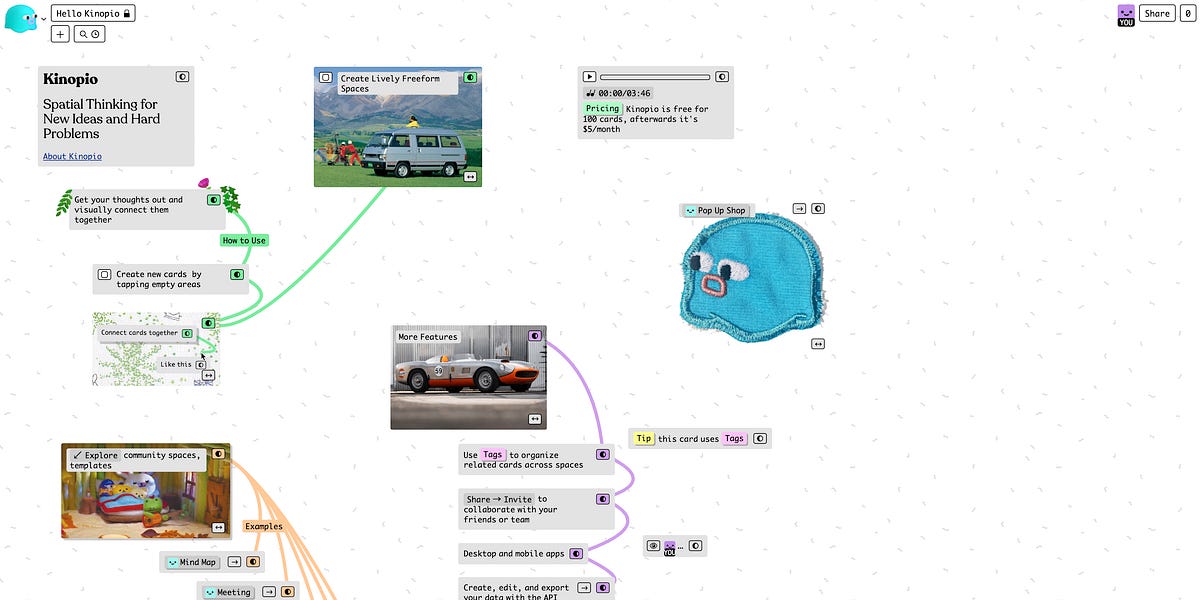Viewport: 1200px width, 600px height.
Task: Select the yellow Tip tag
Action: point(644,438)
